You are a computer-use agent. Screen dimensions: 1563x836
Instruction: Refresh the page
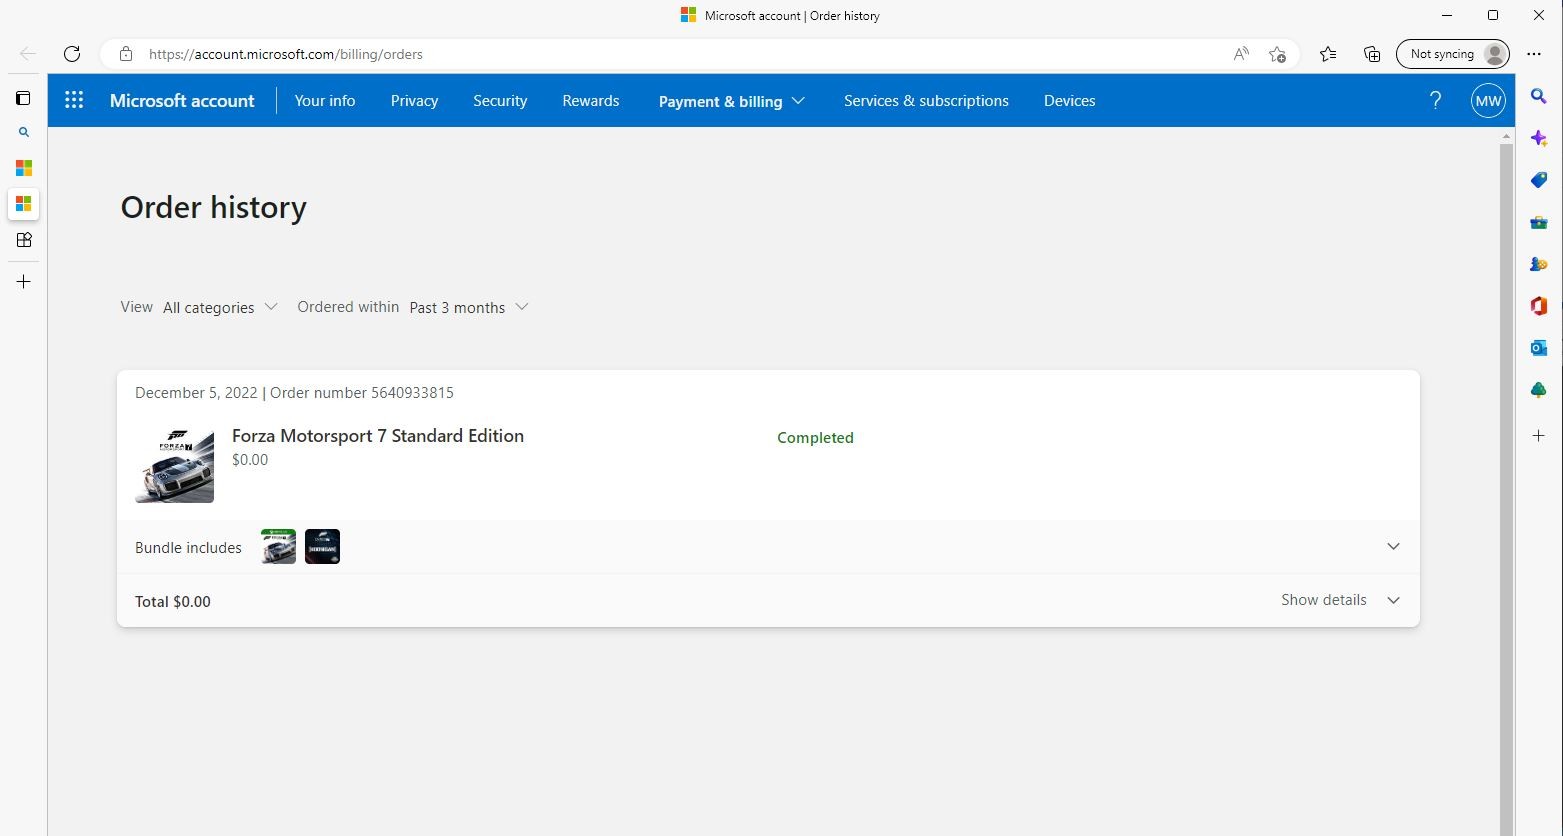[x=72, y=54]
